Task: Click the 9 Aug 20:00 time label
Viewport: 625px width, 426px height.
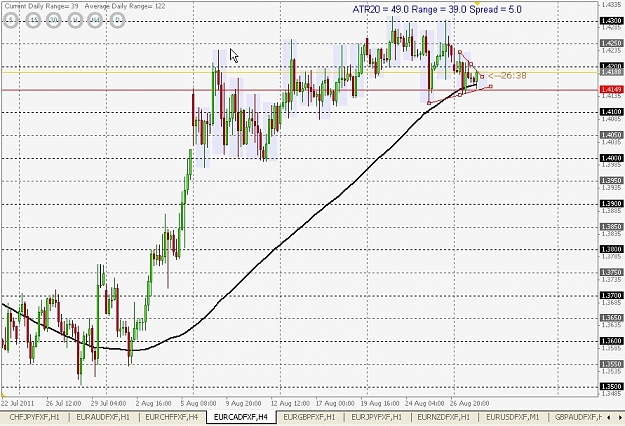Action: [x=244, y=403]
